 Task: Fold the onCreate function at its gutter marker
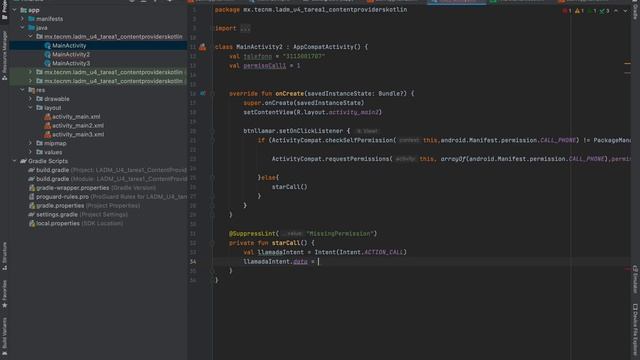tap(212, 93)
